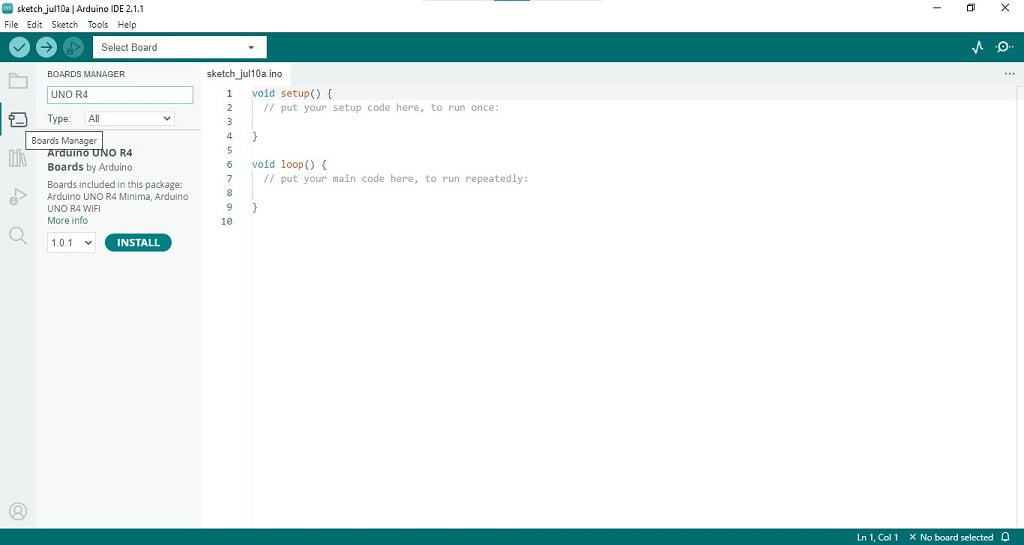Open the Search sidebar panel

pyautogui.click(x=18, y=236)
